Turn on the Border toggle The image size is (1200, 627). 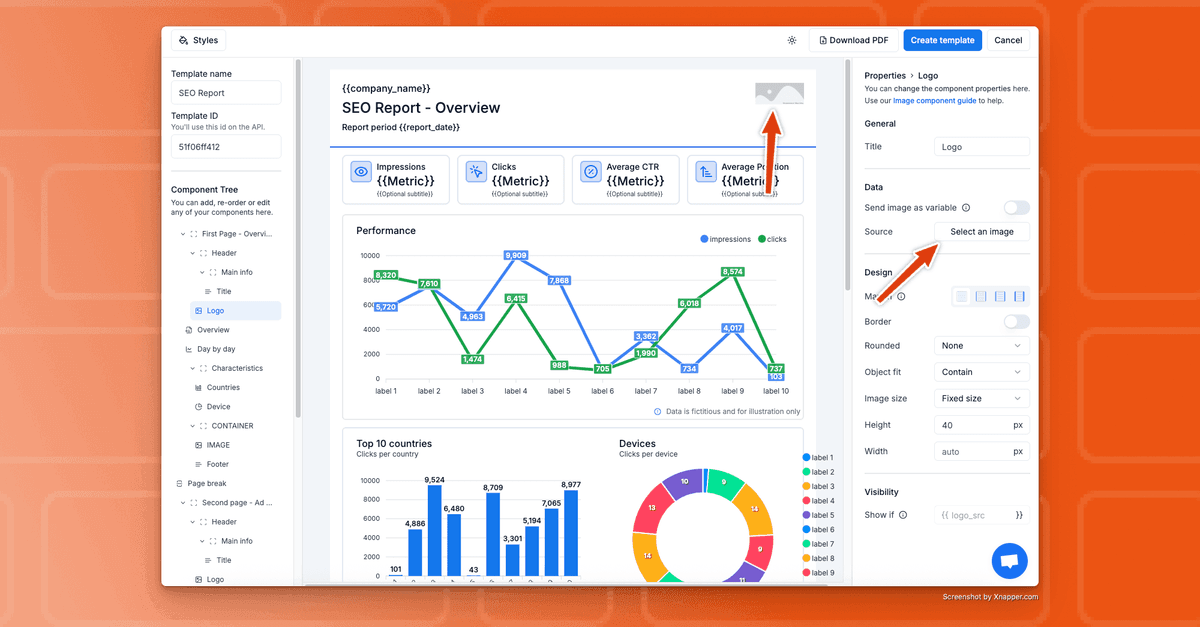1016,322
